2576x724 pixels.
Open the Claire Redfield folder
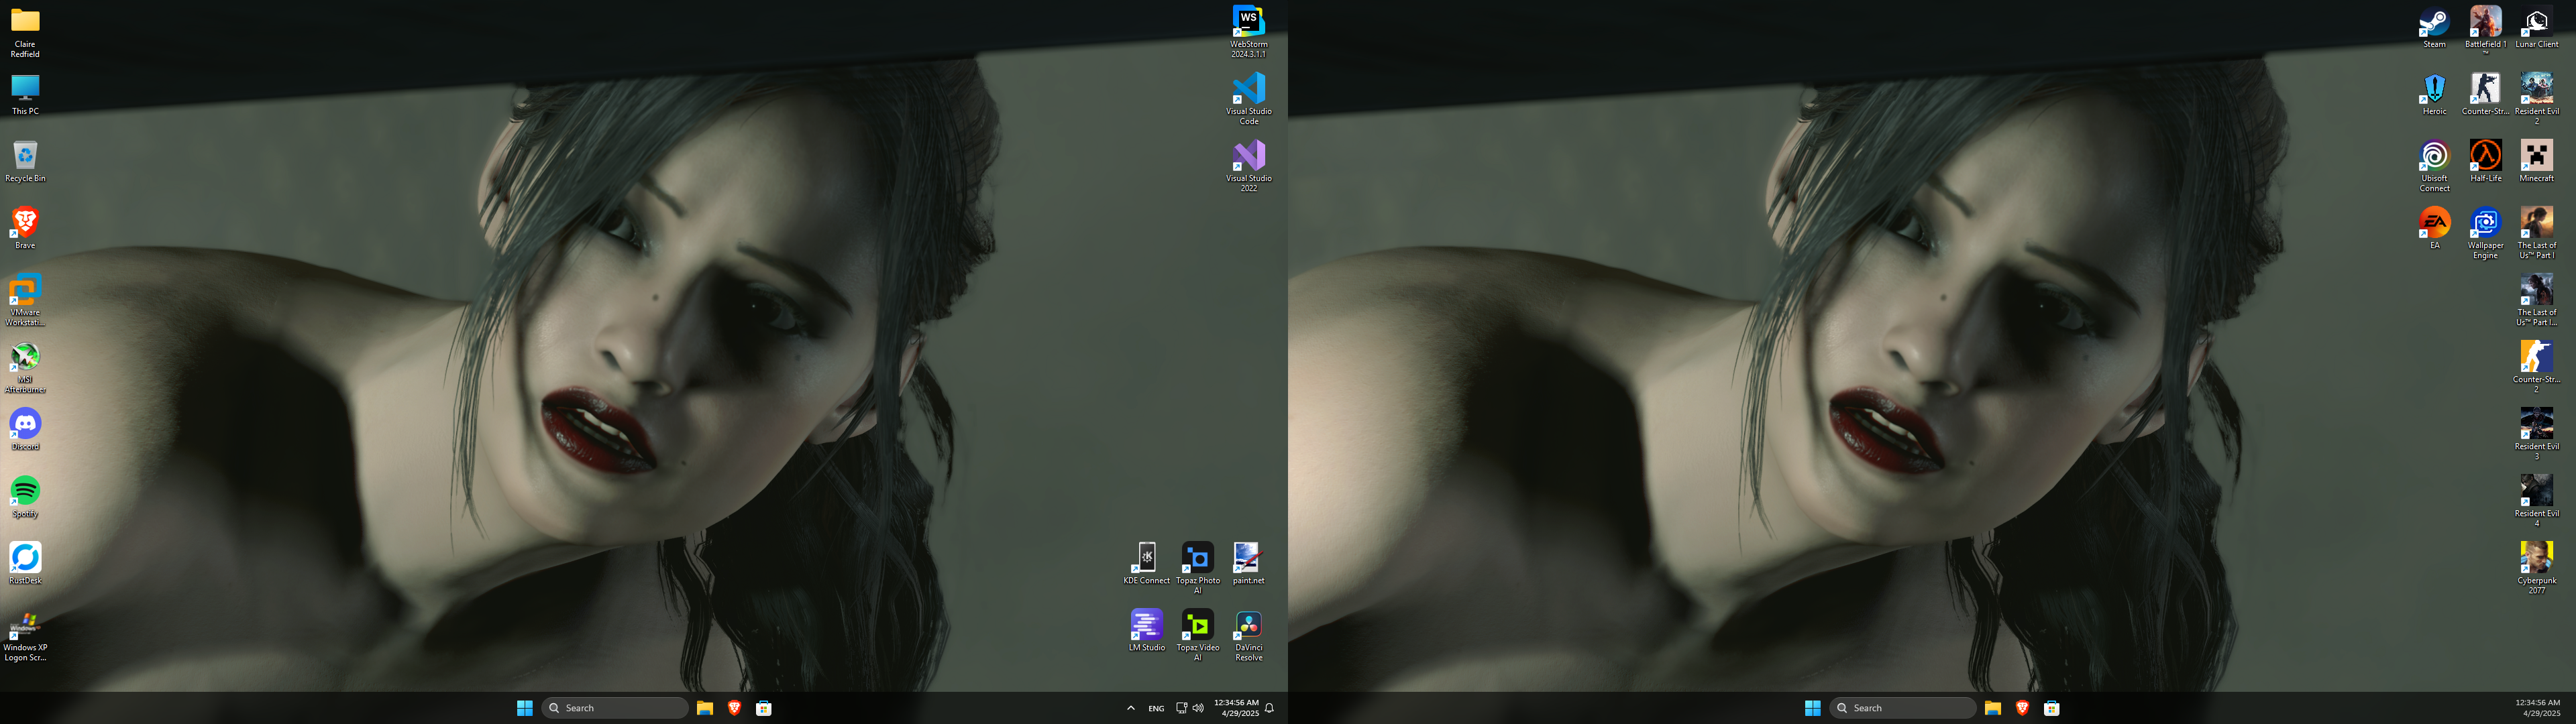click(25, 32)
